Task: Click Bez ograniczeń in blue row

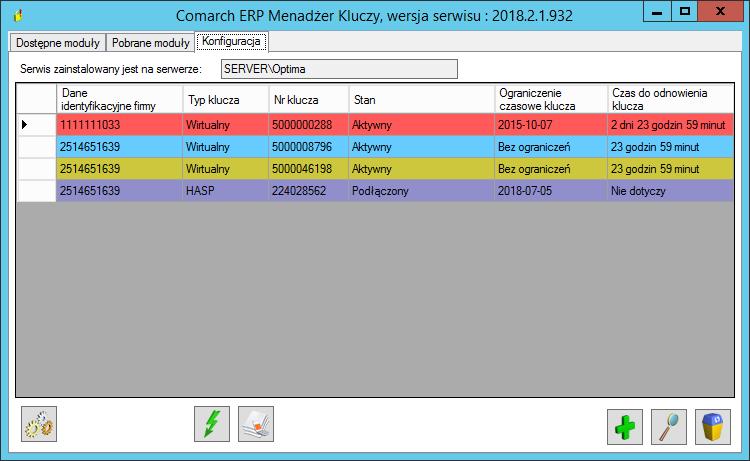Action: click(x=551, y=147)
